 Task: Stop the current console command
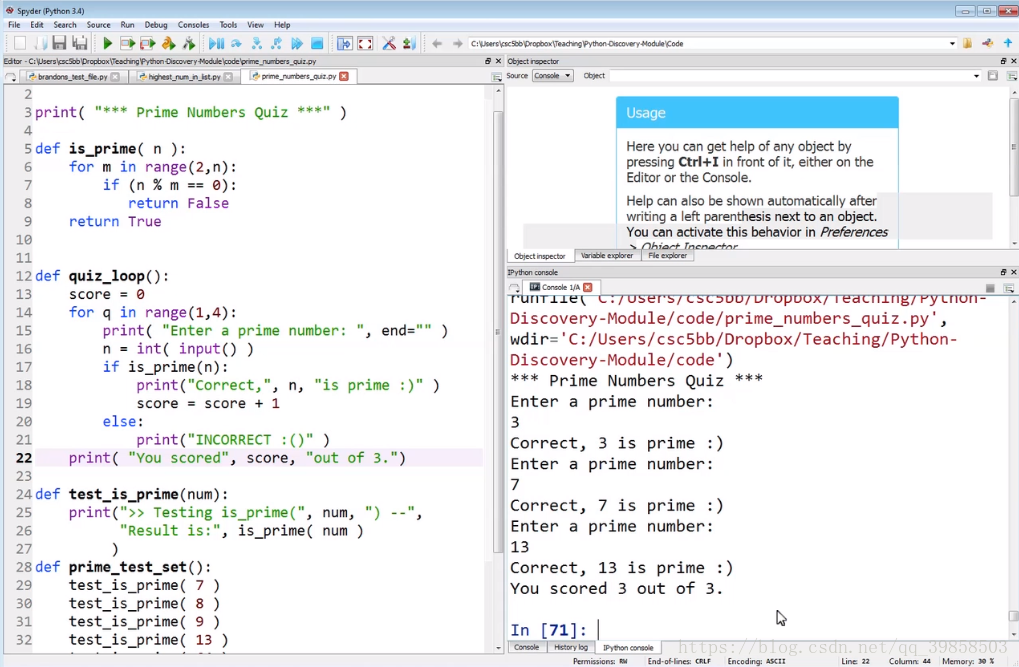click(x=990, y=287)
